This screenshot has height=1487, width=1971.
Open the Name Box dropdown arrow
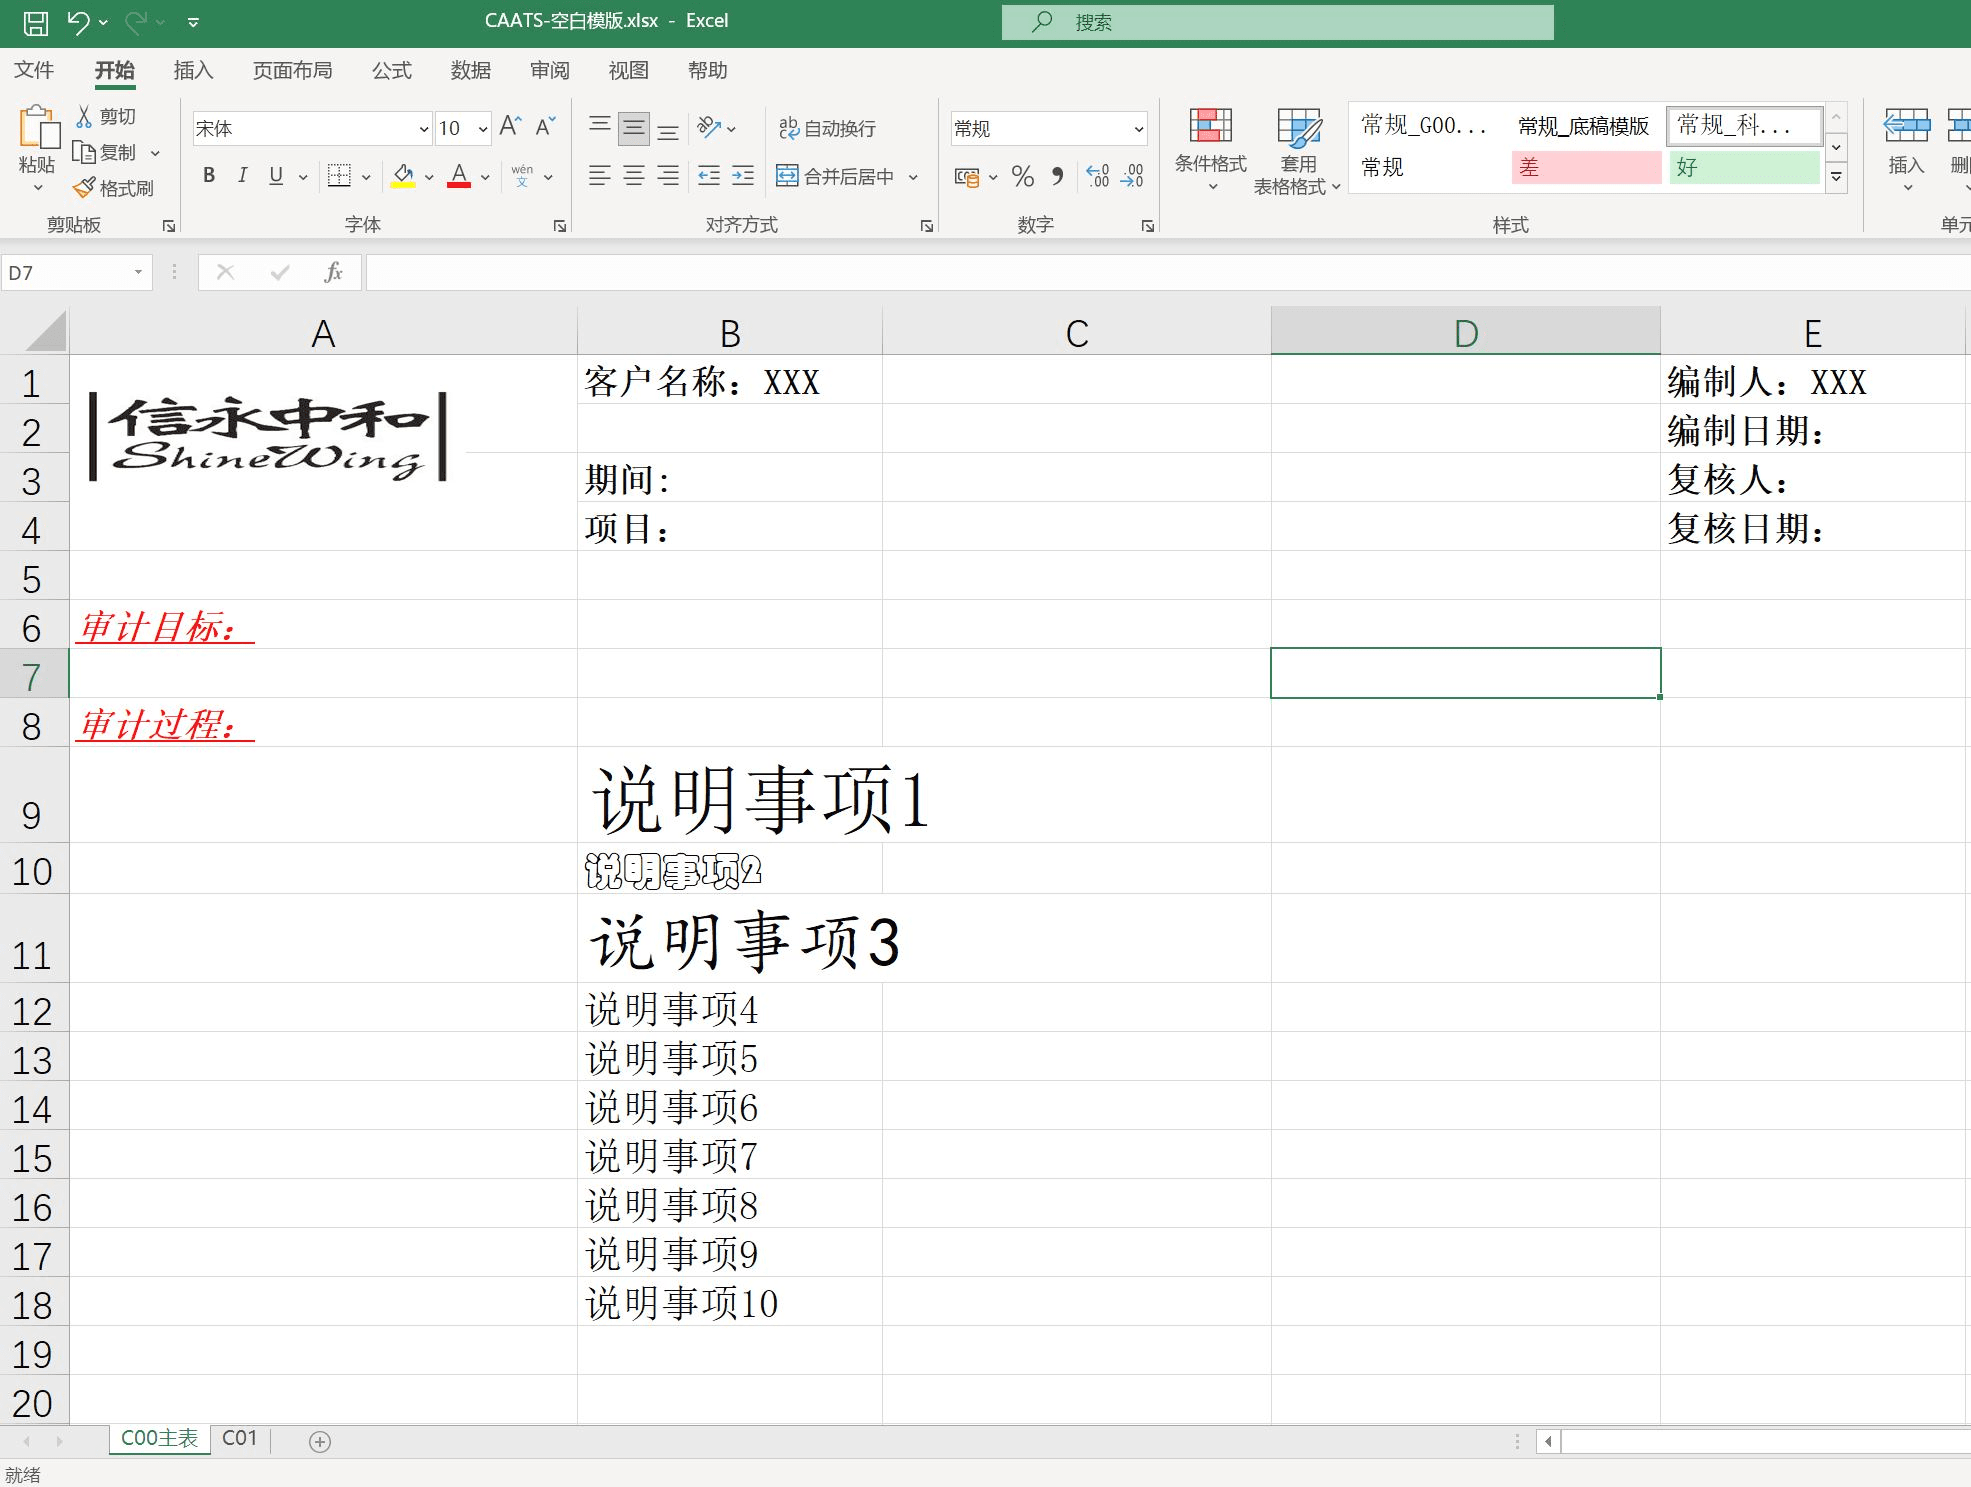[138, 272]
